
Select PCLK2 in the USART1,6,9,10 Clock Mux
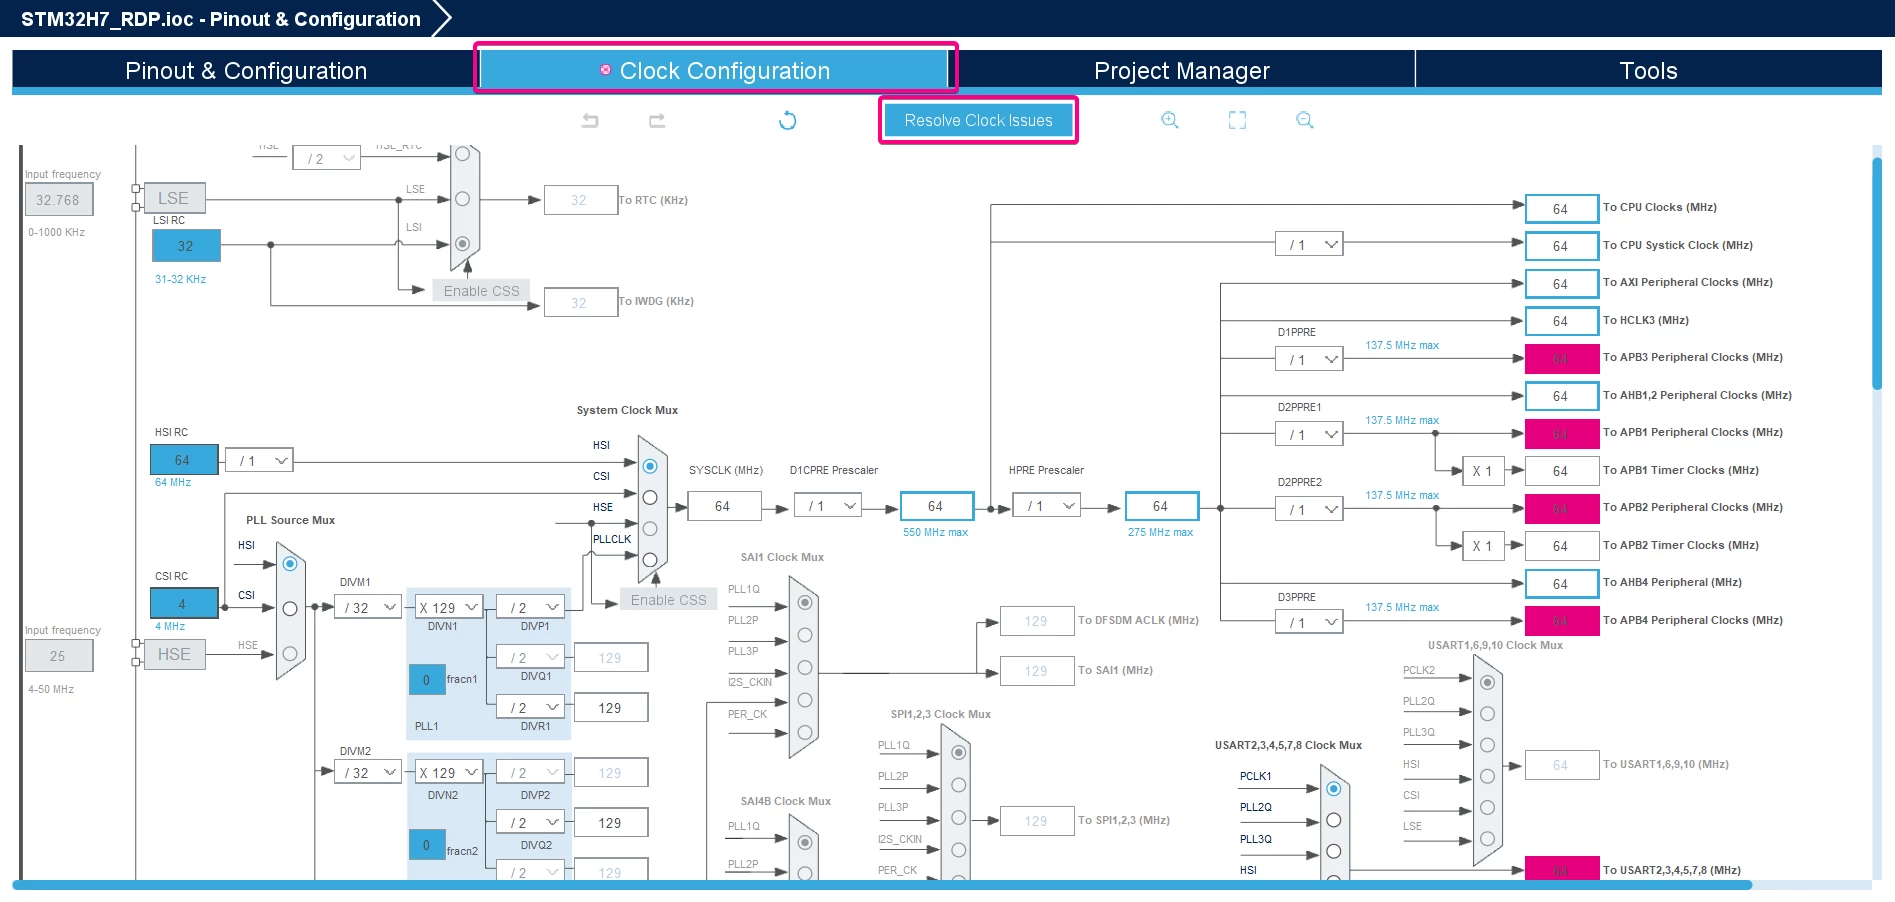tap(1487, 682)
